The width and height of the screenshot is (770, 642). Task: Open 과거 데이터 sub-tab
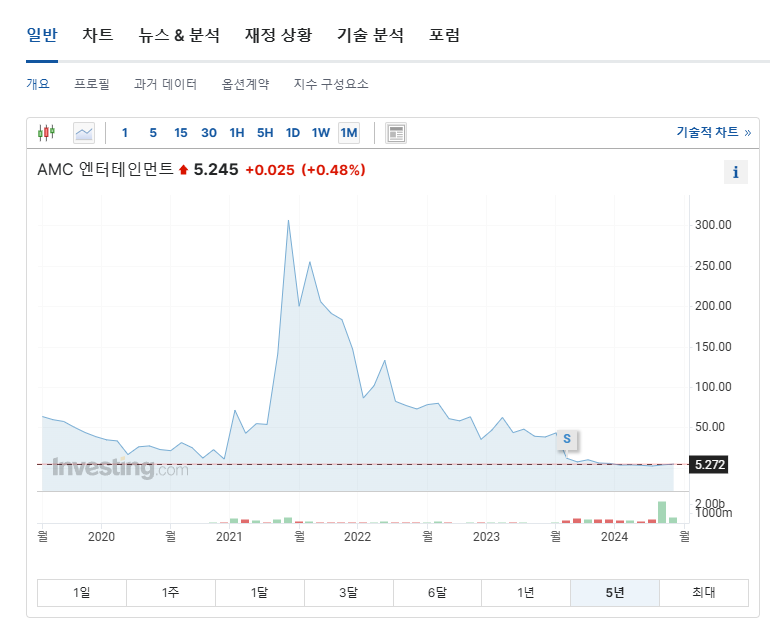click(165, 84)
